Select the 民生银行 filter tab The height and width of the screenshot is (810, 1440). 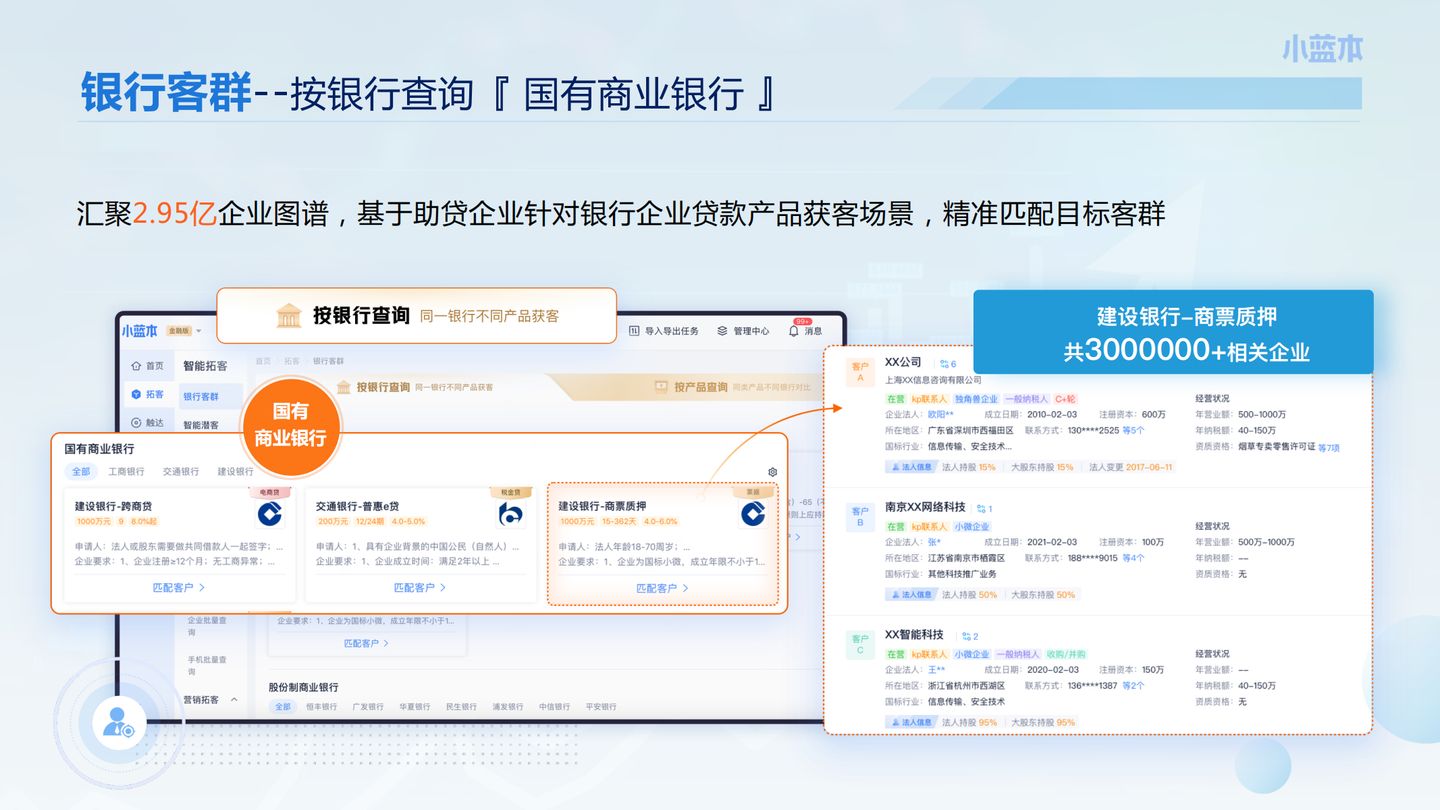click(x=462, y=707)
